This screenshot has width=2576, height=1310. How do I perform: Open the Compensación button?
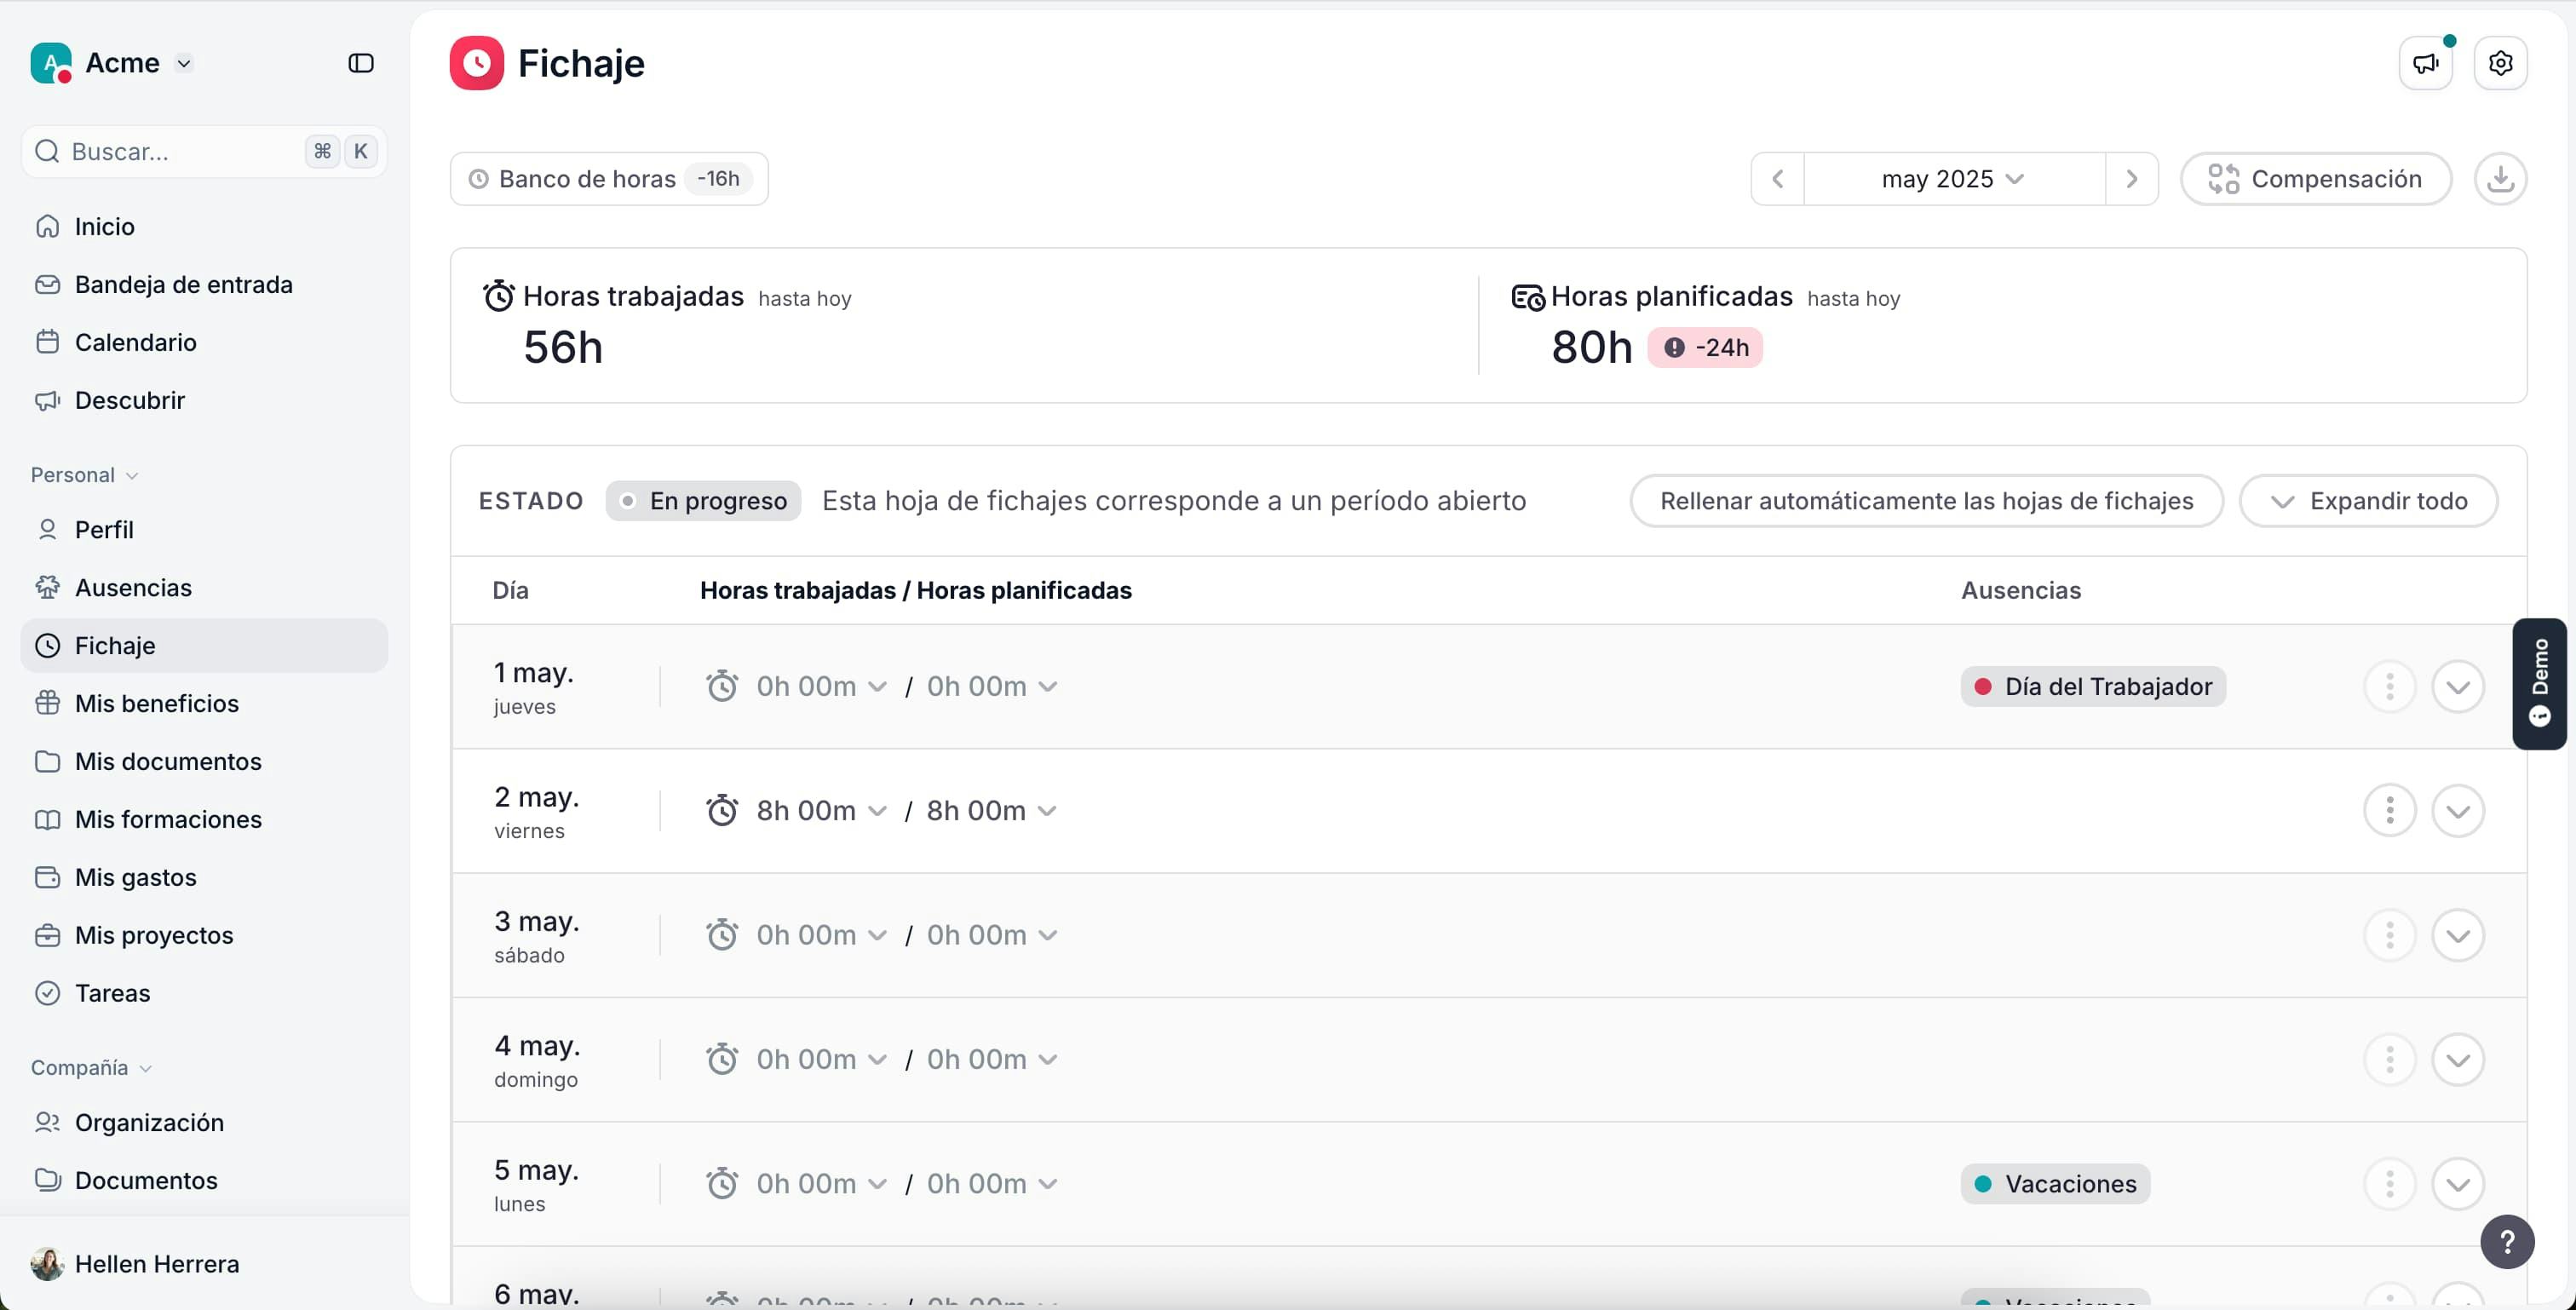pyautogui.click(x=2315, y=179)
